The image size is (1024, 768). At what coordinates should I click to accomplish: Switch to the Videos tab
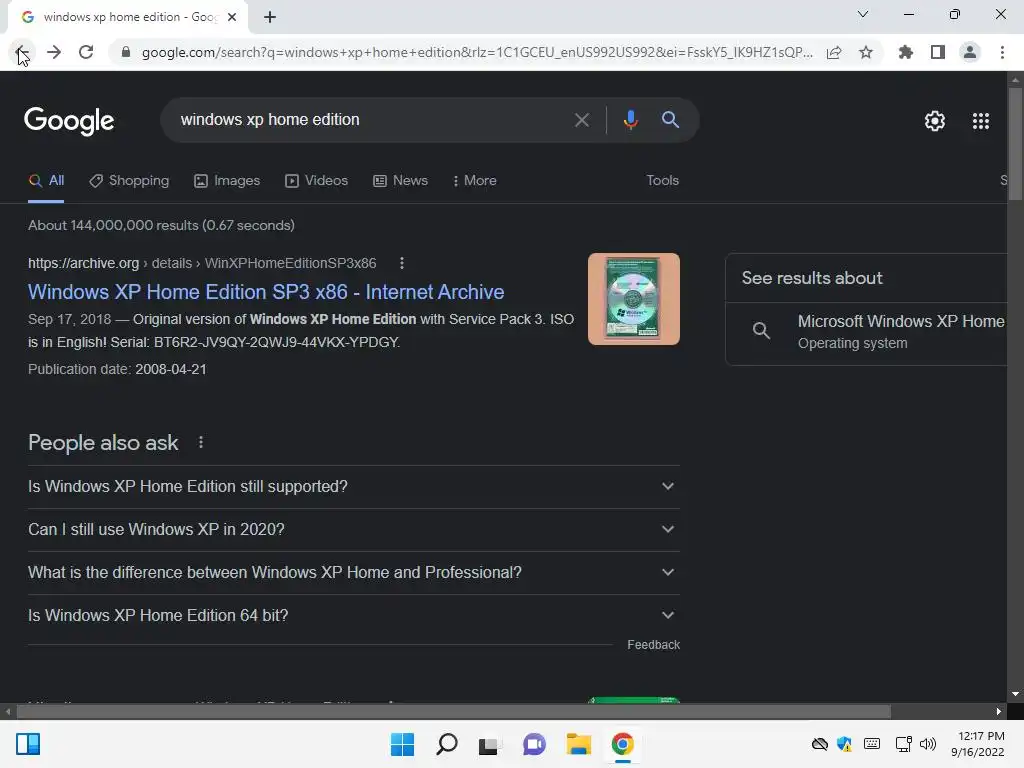tap(317, 181)
